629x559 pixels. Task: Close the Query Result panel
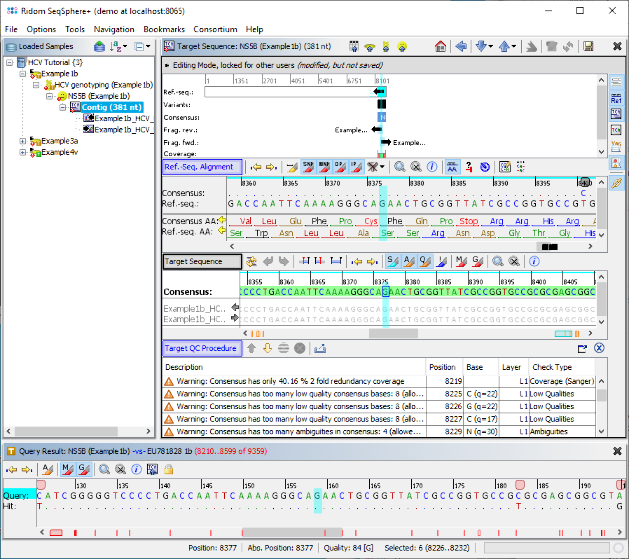pos(617,452)
